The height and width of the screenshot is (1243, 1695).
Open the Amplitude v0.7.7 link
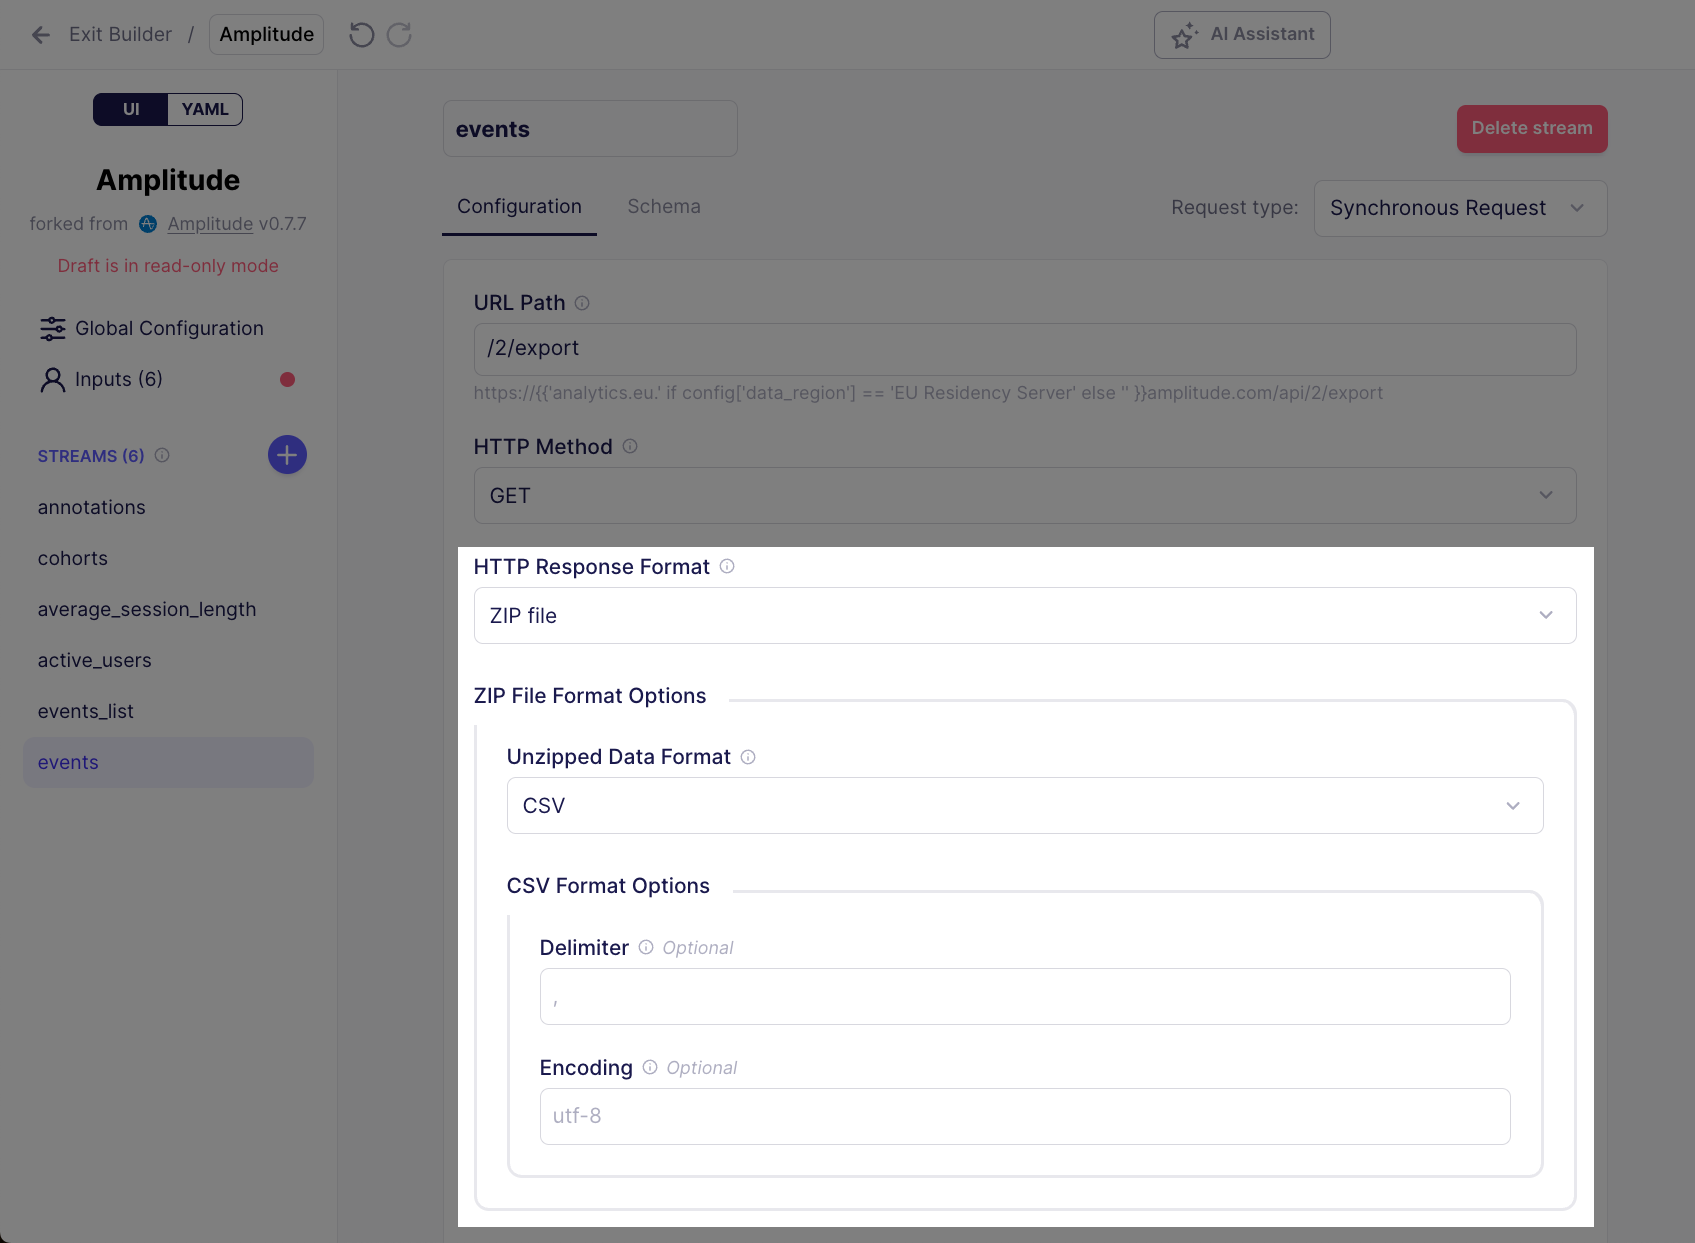point(210,224)
